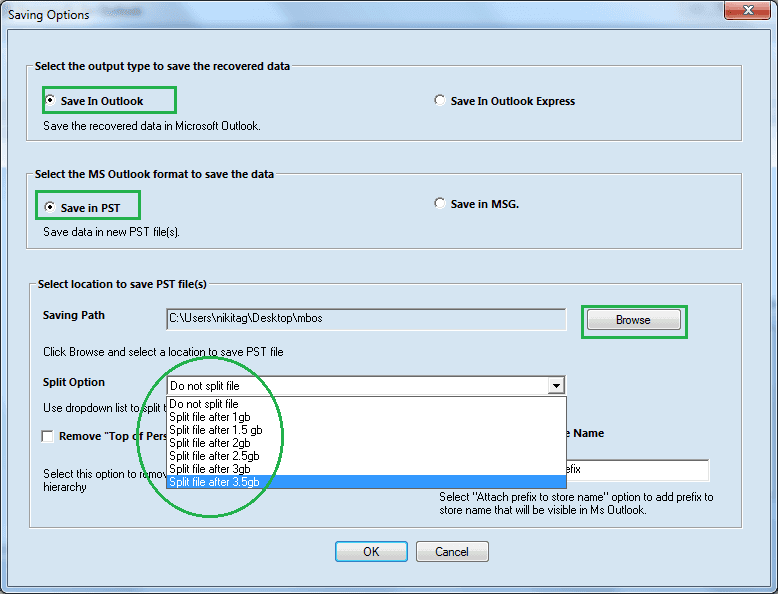Viewport: 778px width, 594px height.
Task: Pick "Split file after 2.5gb" entry
Action: point(366,456)
